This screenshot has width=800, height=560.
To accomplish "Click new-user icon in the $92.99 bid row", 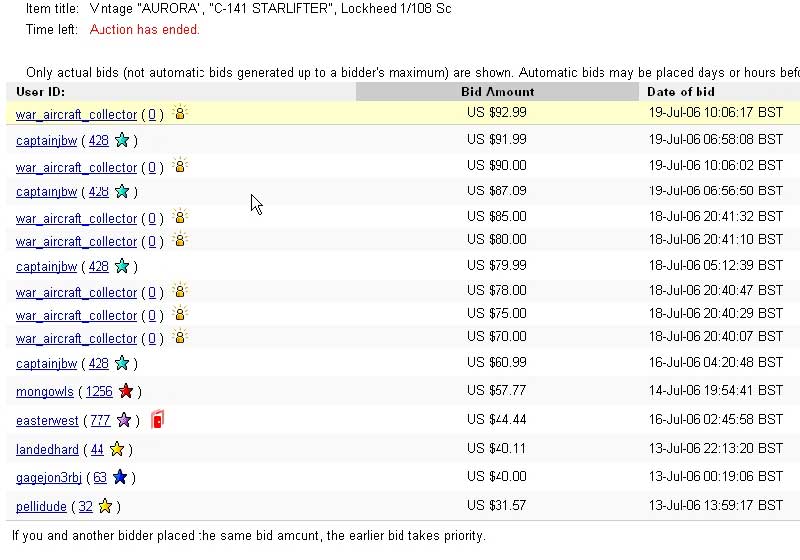I will pos(180,112).
